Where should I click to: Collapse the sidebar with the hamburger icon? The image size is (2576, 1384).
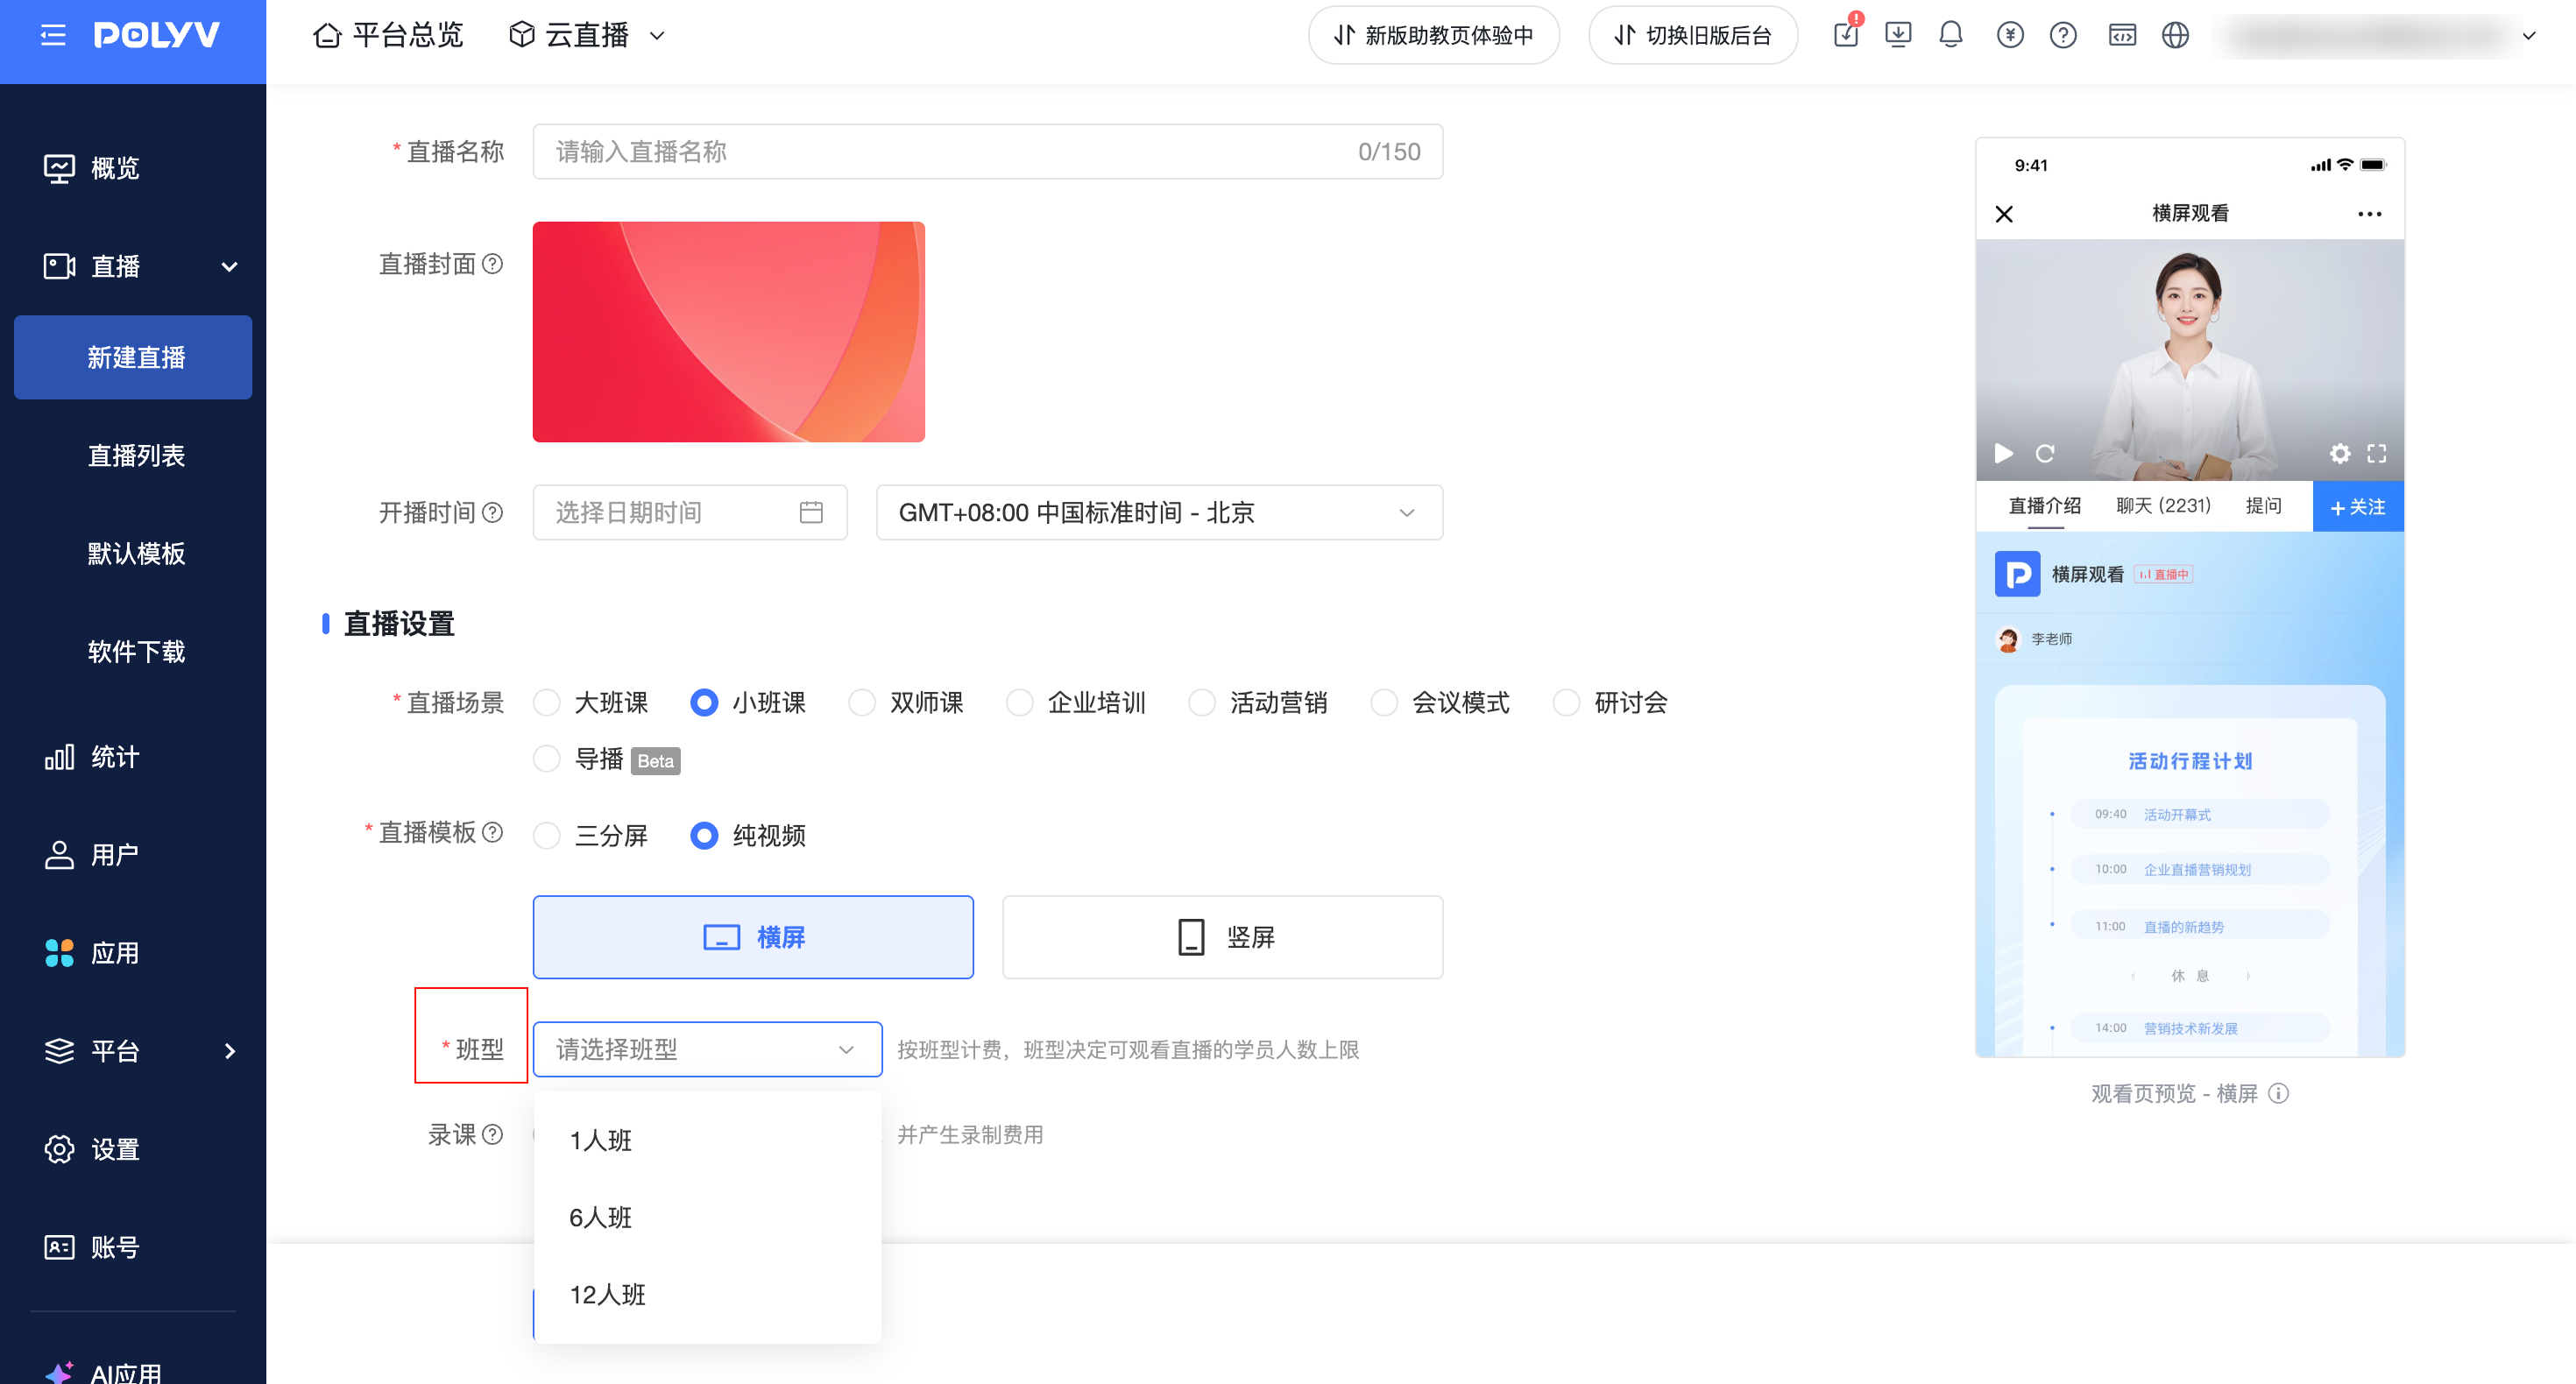point(53,36)
